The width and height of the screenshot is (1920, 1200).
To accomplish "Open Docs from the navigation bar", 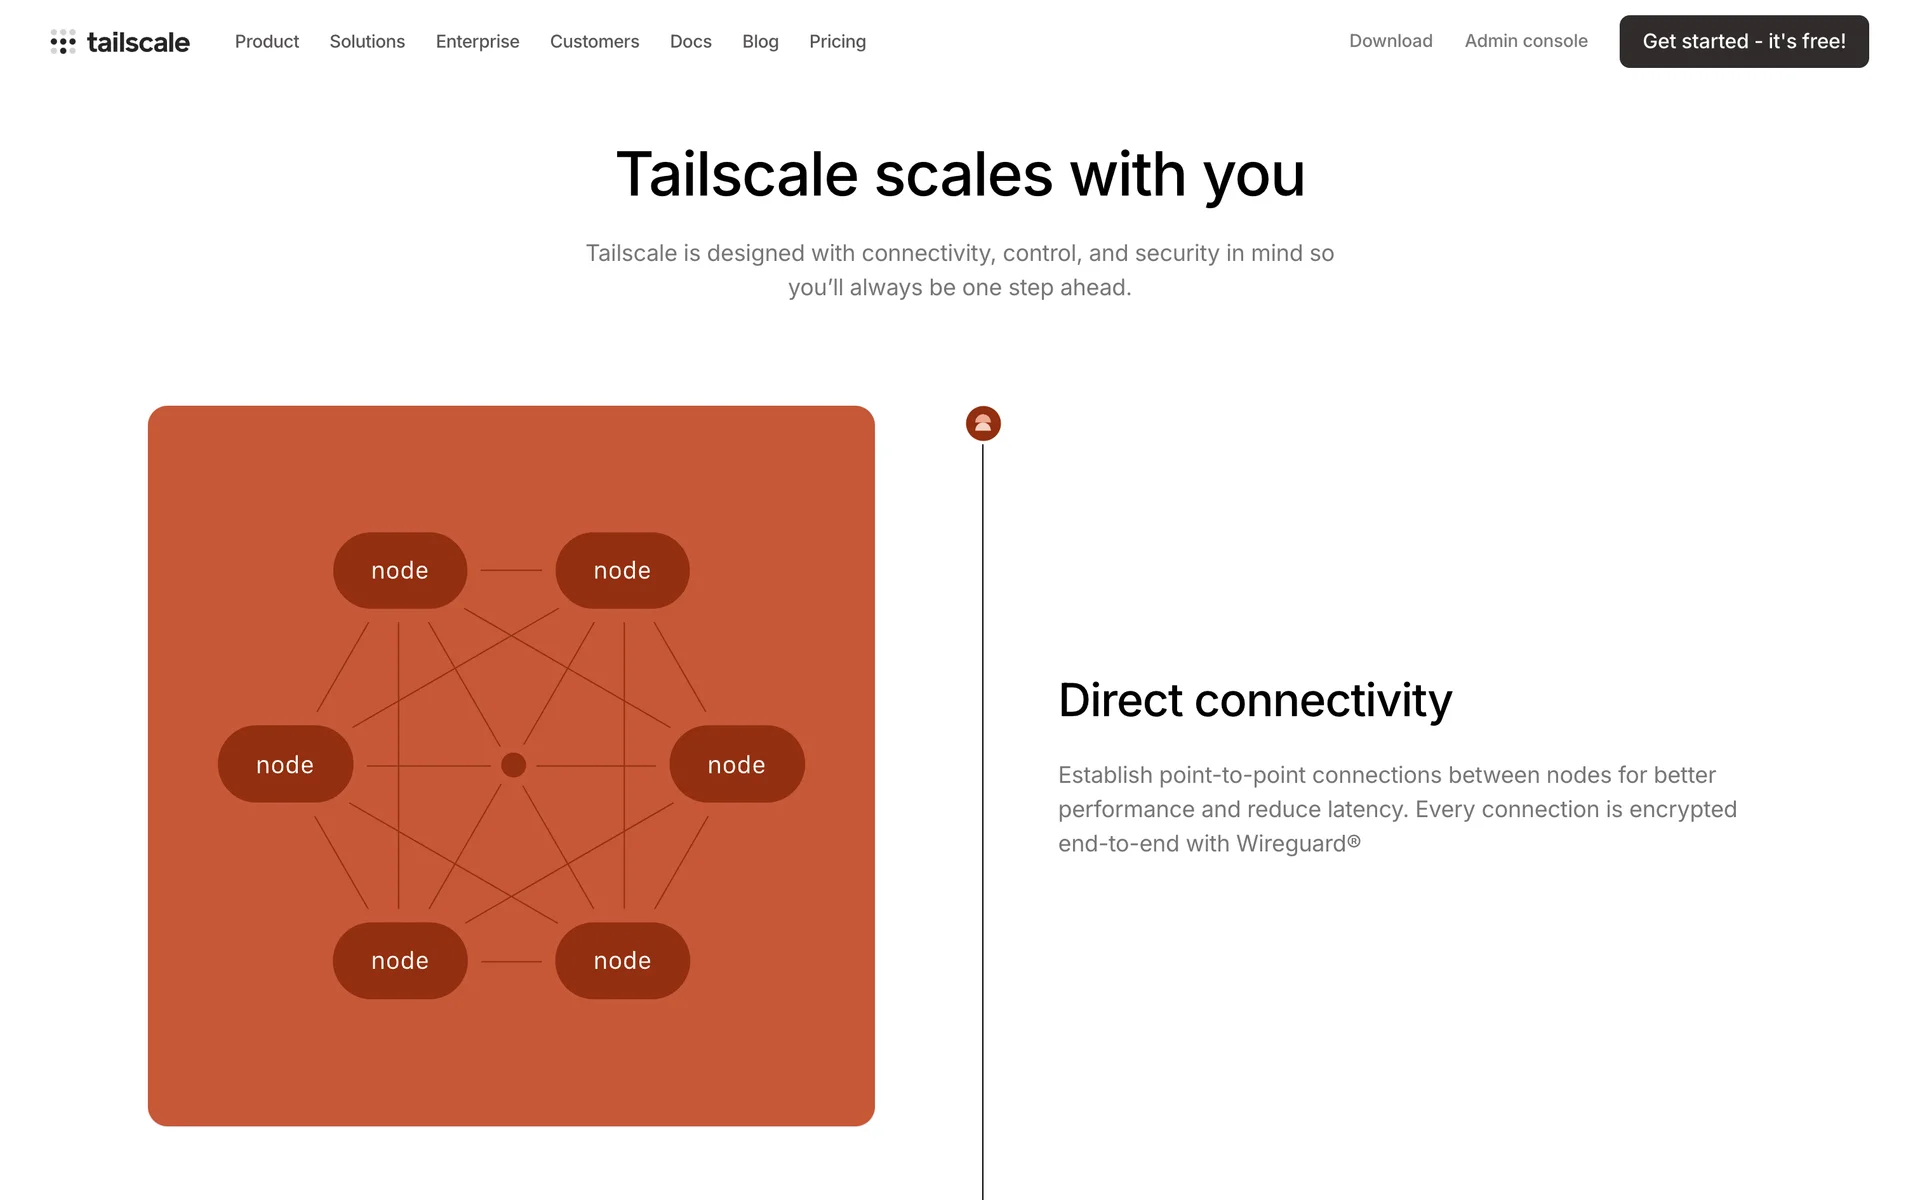I will tap(690, 42).
